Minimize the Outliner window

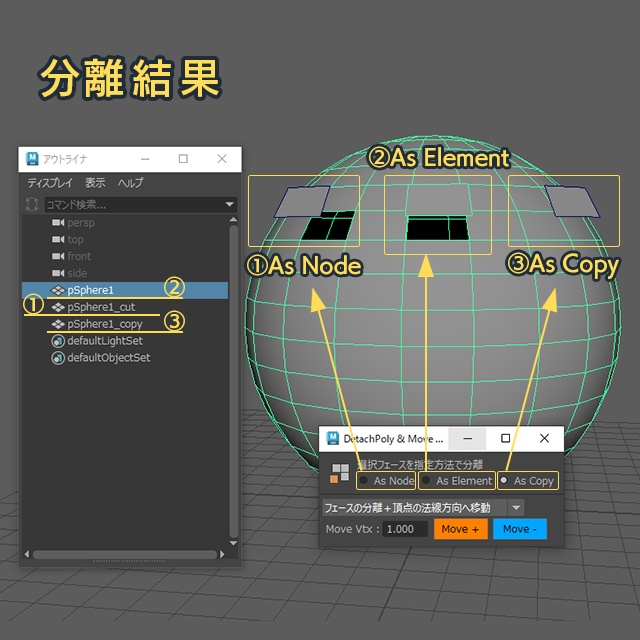tap(145, 159)
